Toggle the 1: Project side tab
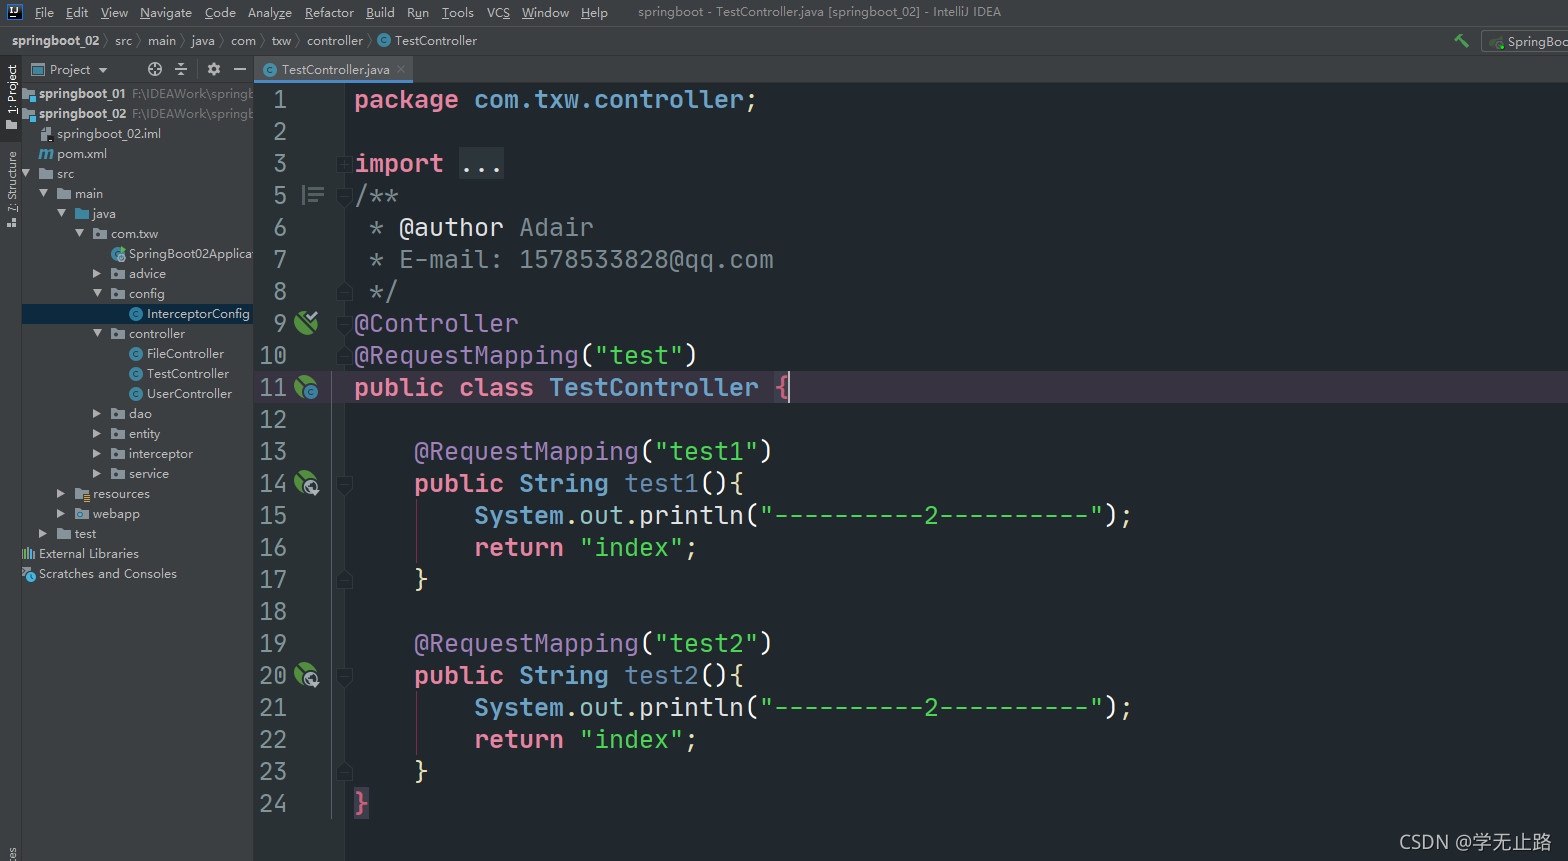The image size is (1568, 861). 11,97
